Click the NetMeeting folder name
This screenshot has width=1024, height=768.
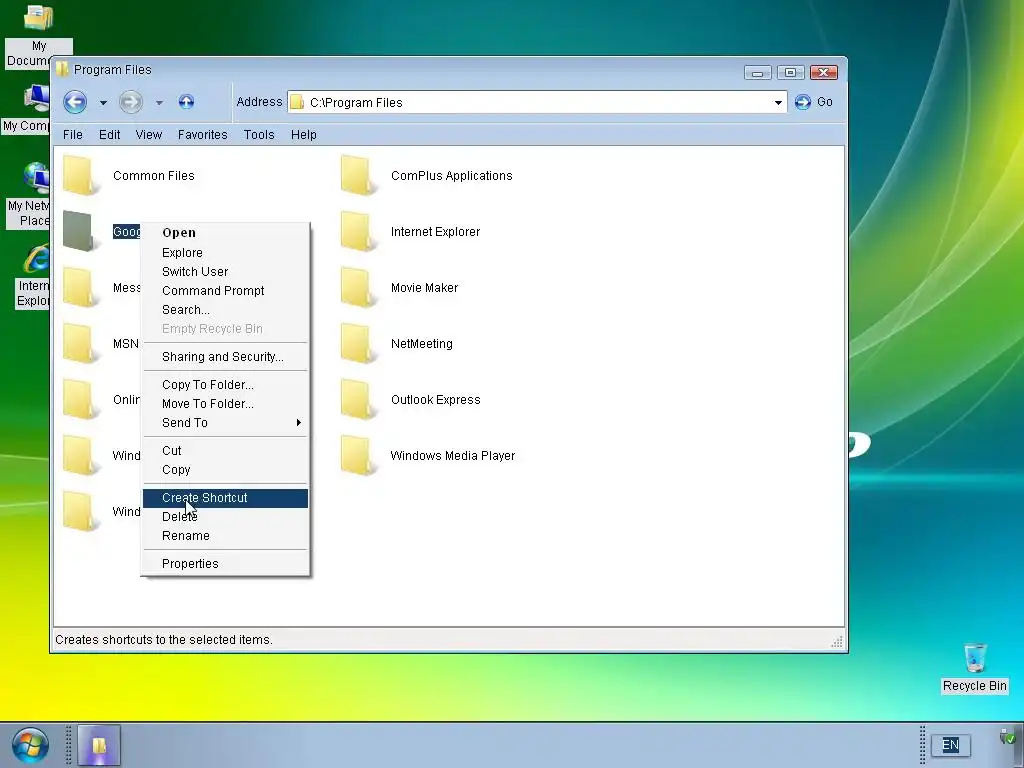pyautogui.click(x=421, y=344)
